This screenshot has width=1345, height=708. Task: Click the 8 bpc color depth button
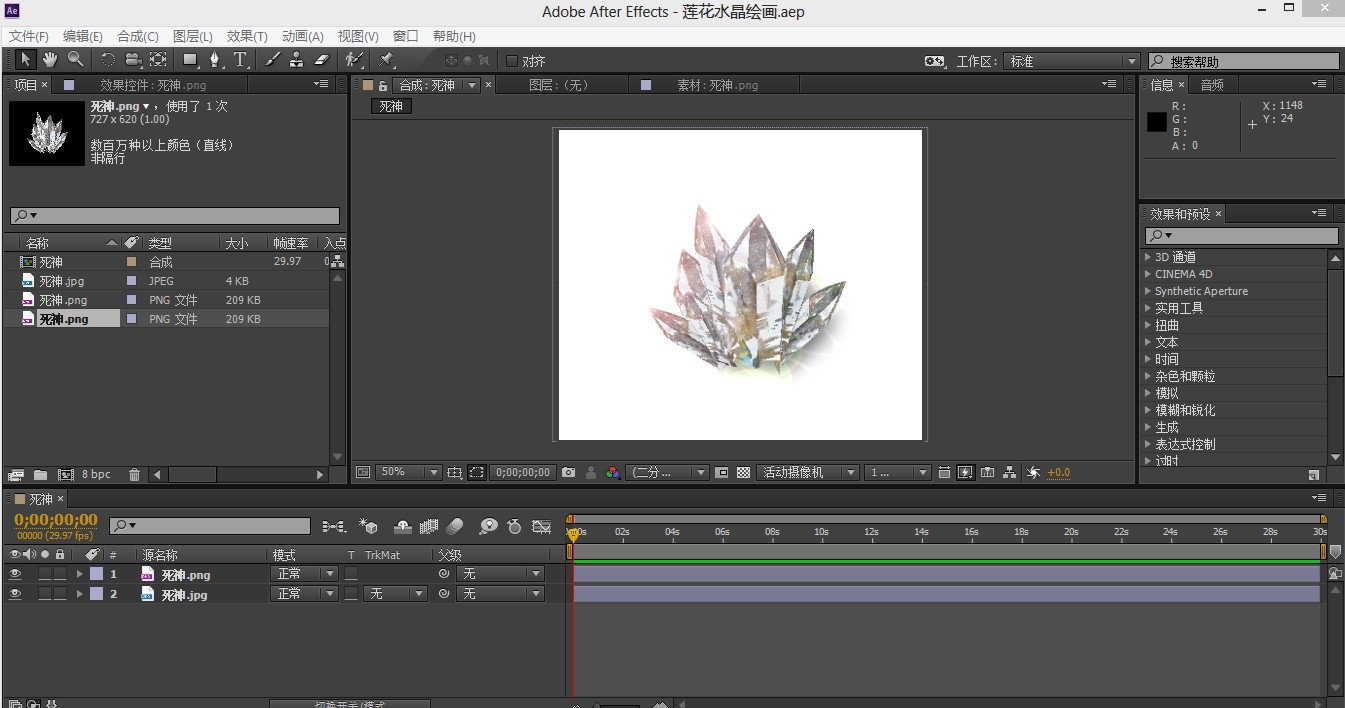point(97,475)
